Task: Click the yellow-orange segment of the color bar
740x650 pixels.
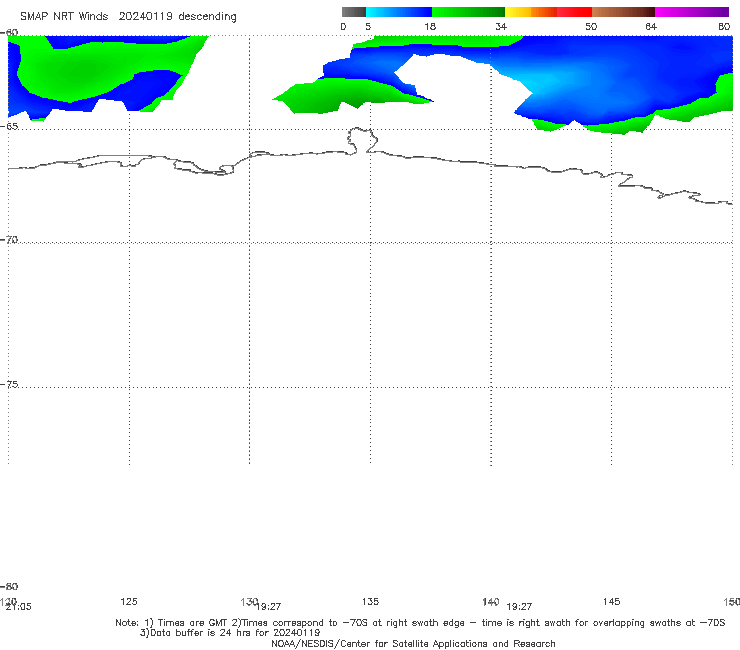Action: pos(531,12)
